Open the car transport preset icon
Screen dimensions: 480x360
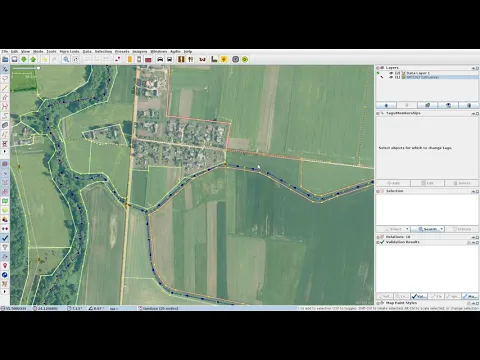coord(160,59)
